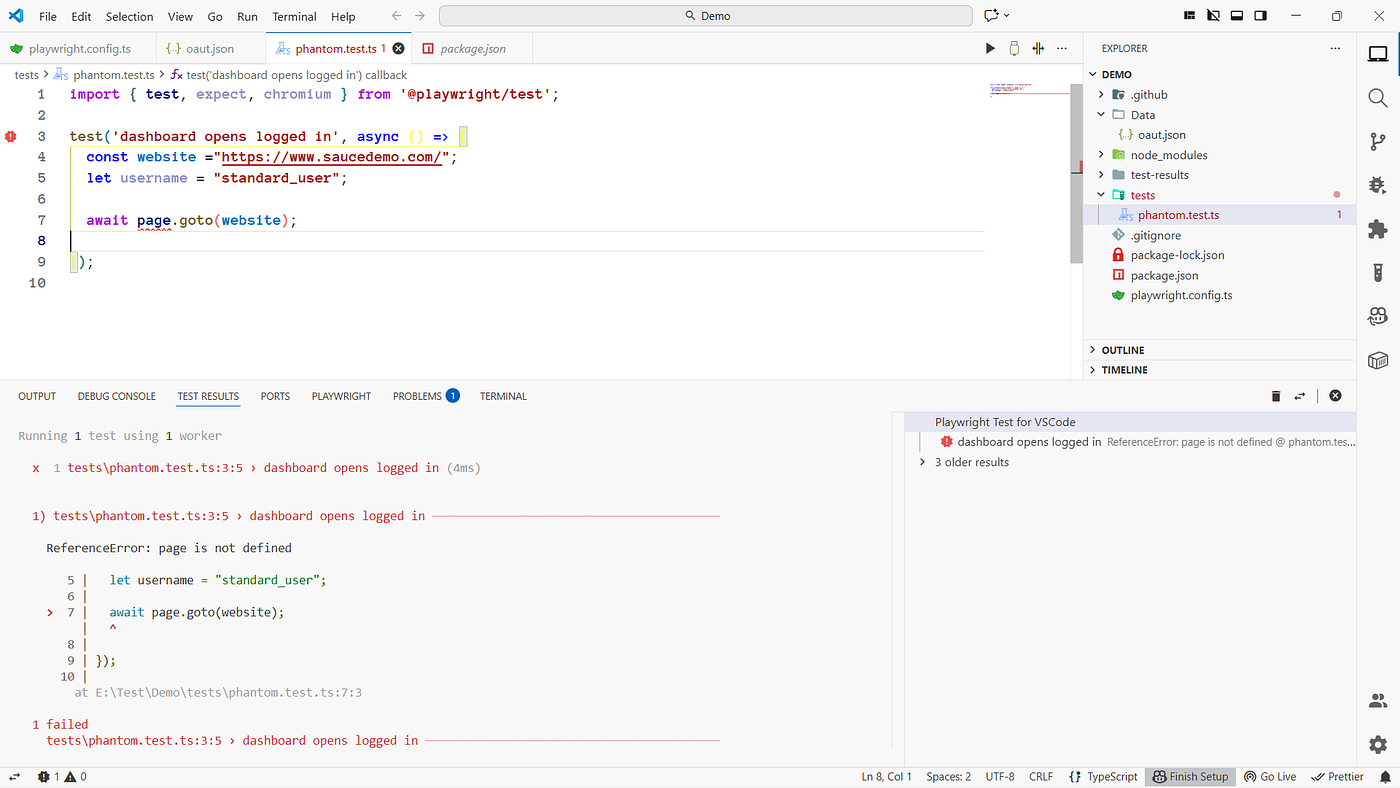Image resolution: width=1400 pixels, height=788 pixels.
Task: Open the Extensions view
Action: point(1378,228)
